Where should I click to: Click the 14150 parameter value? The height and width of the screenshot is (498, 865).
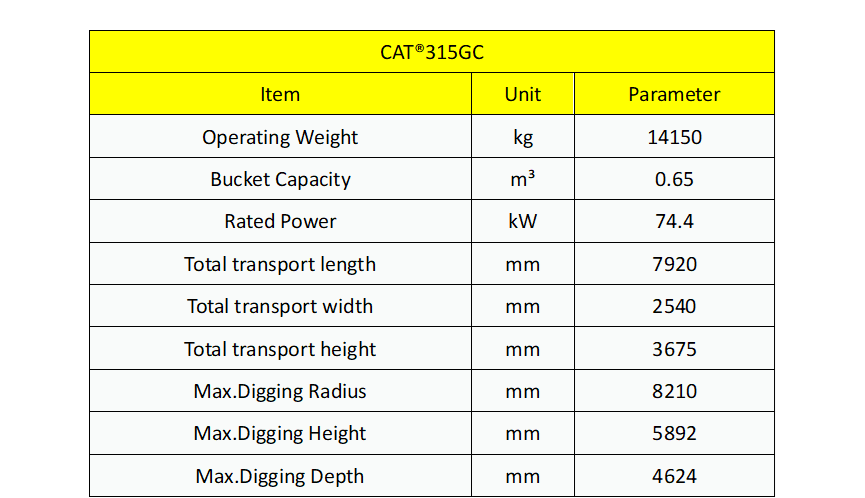click(674, 136)
